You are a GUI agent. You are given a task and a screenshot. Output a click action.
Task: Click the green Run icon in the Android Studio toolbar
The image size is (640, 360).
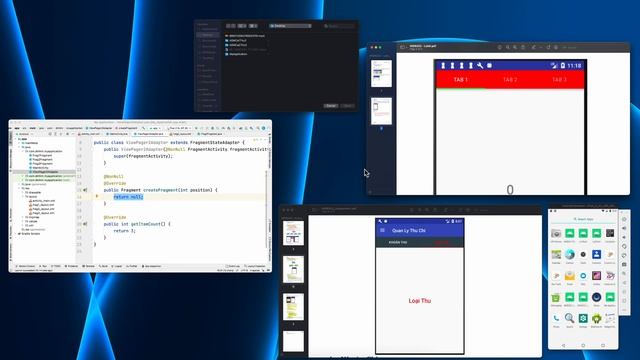click(x=196, y=128)
